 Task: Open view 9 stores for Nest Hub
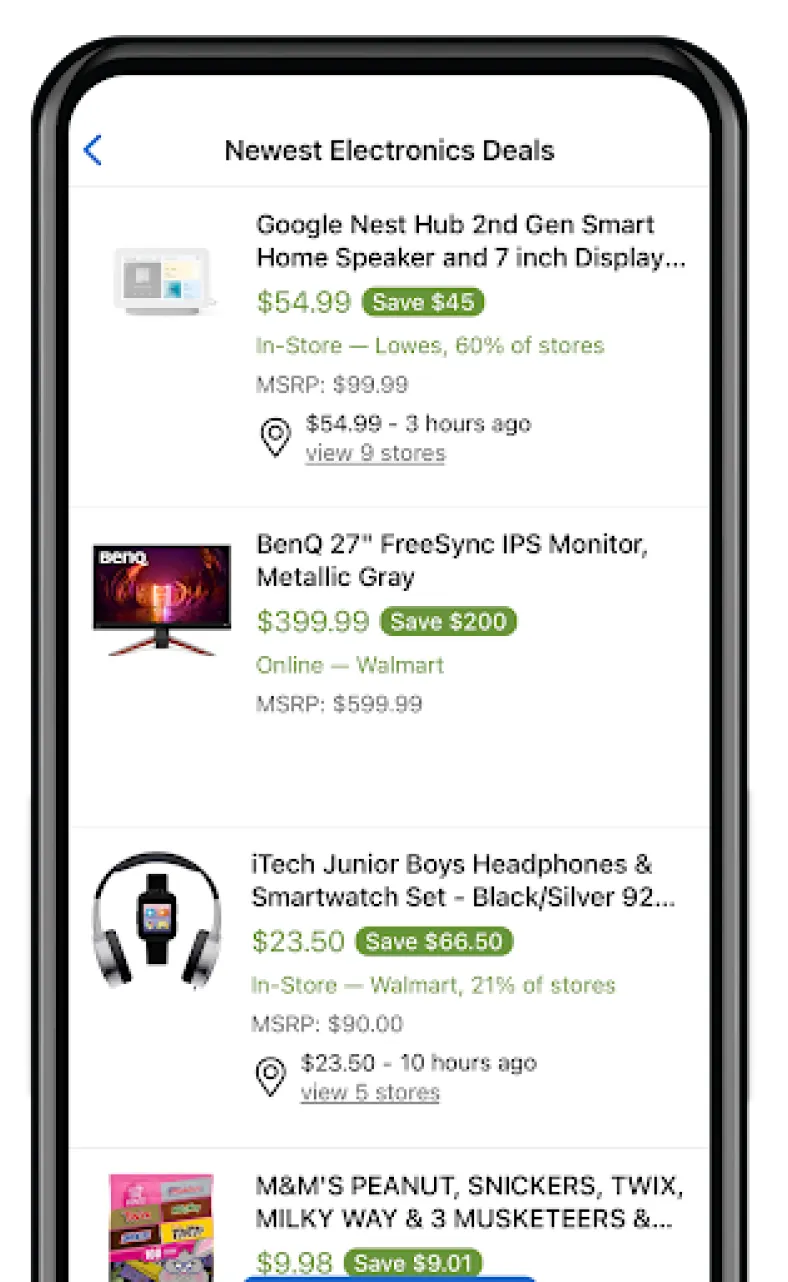click(x=375, y=453)
